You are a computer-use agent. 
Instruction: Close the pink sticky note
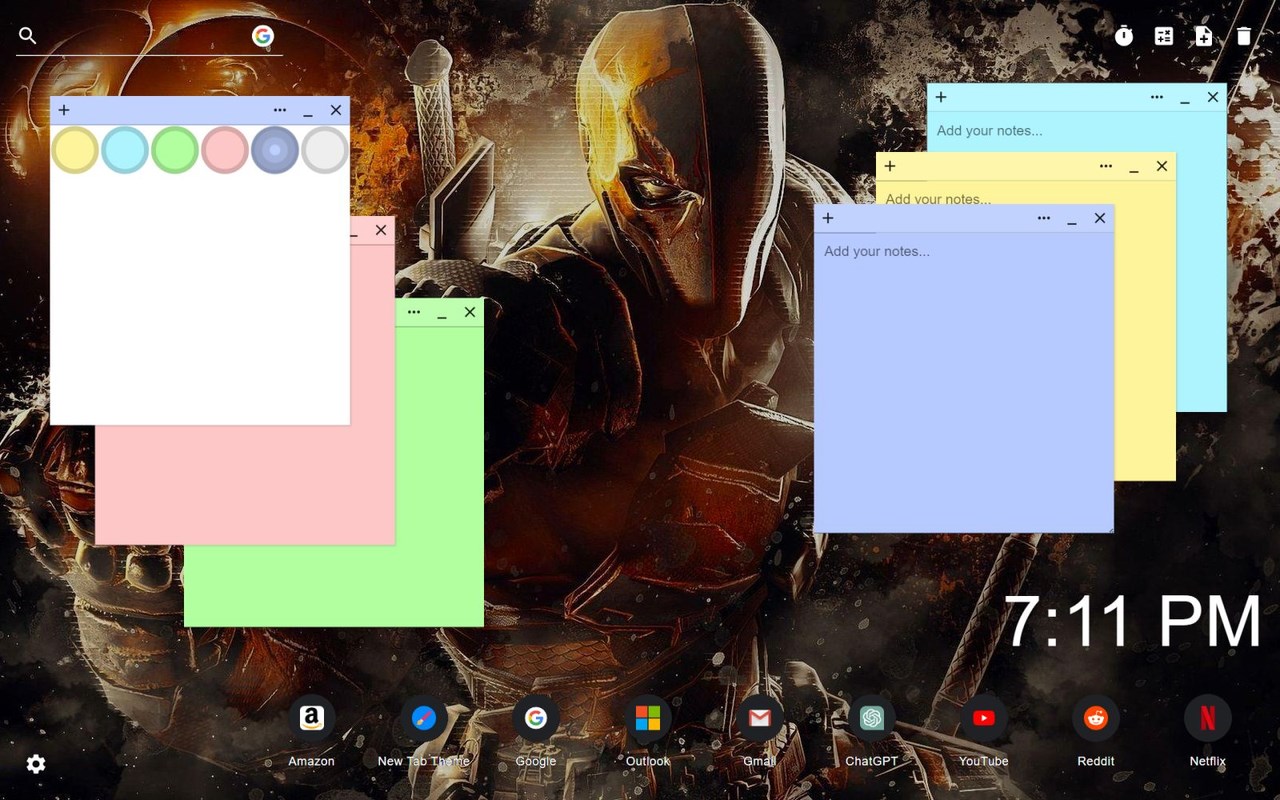click(381, 230)
